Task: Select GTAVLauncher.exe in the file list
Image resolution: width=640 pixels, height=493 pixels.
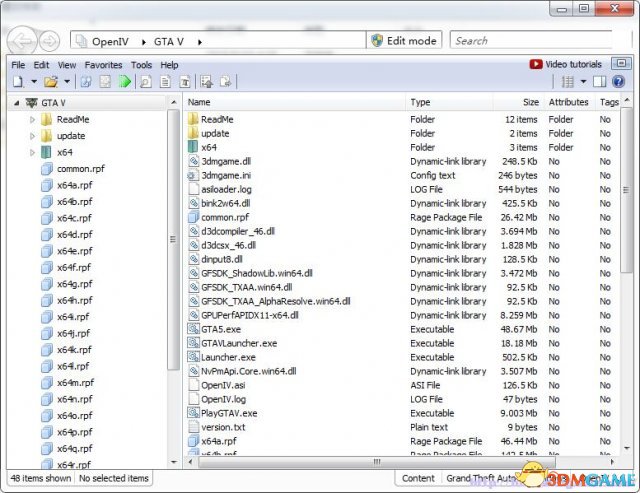Action: point(239,343)
